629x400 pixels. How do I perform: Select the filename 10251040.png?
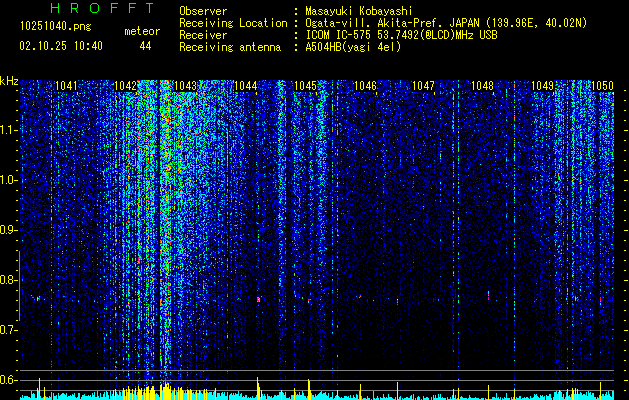56,27
